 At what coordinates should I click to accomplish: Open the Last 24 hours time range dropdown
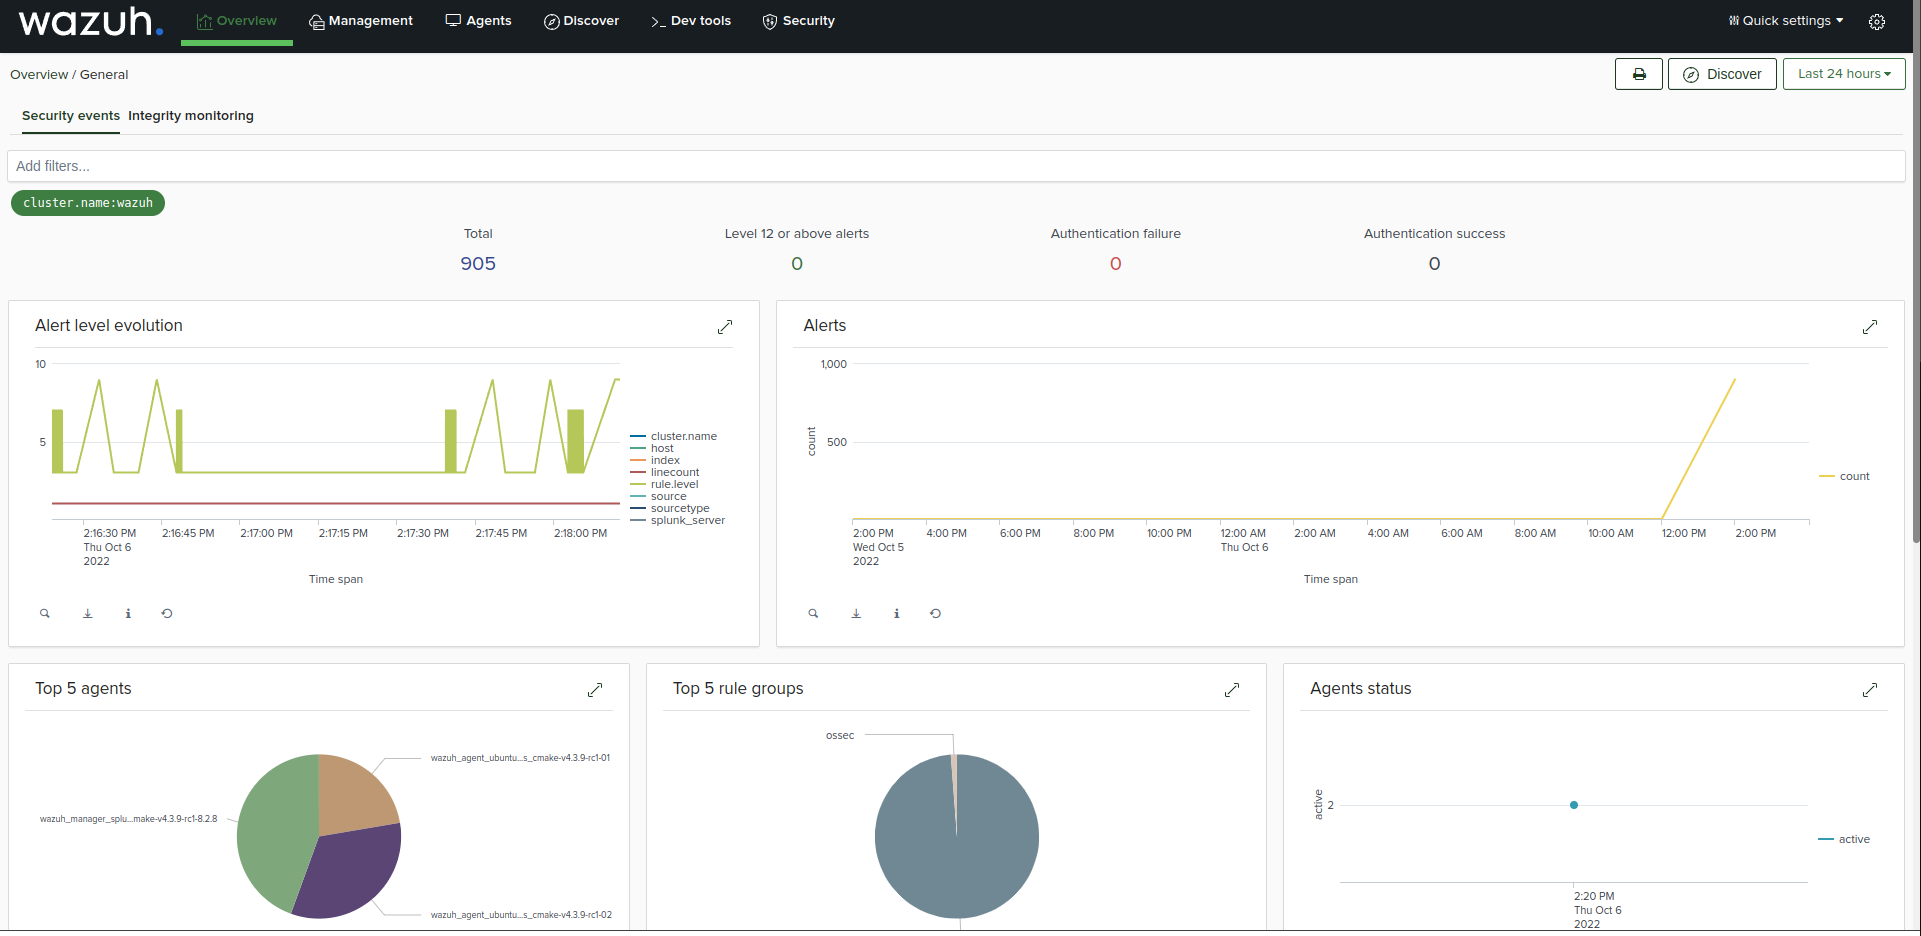1844,74
